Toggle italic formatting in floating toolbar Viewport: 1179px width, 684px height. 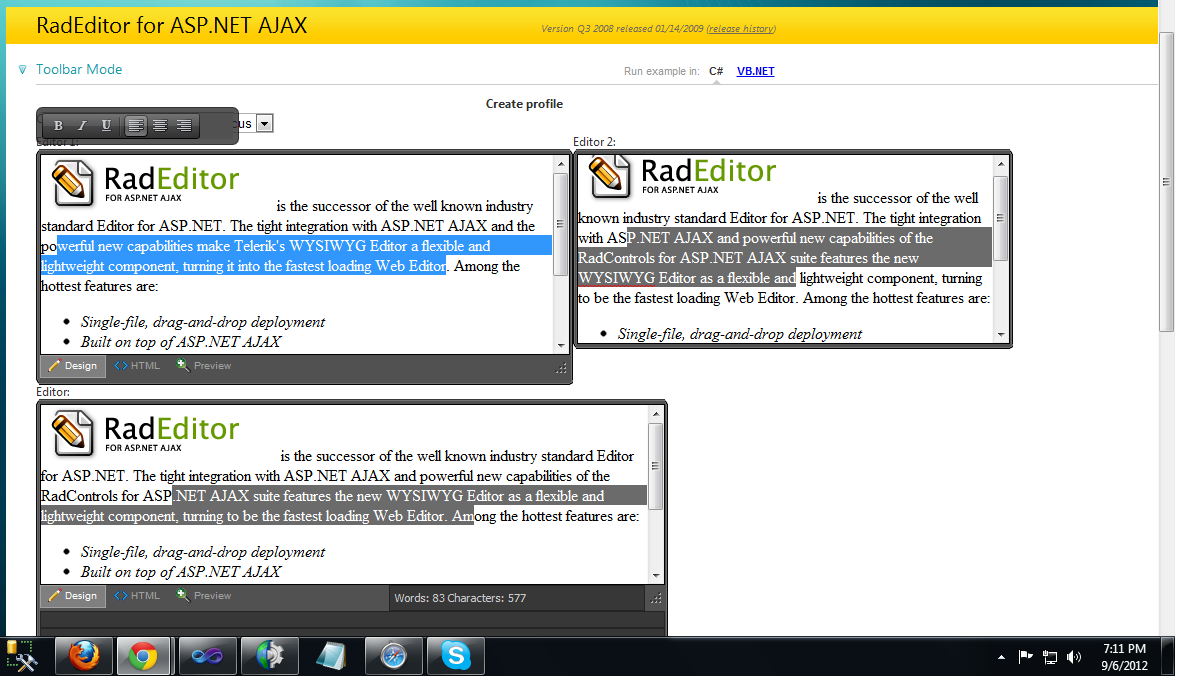click(82, 126)
